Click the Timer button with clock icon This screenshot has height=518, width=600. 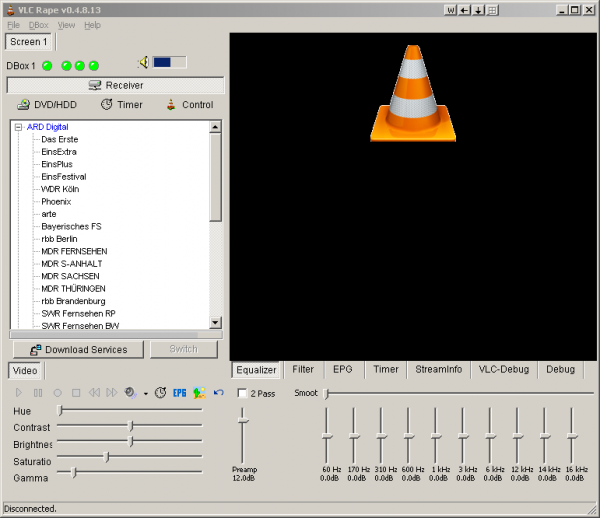pyautogui.click(x=121, y=105)
